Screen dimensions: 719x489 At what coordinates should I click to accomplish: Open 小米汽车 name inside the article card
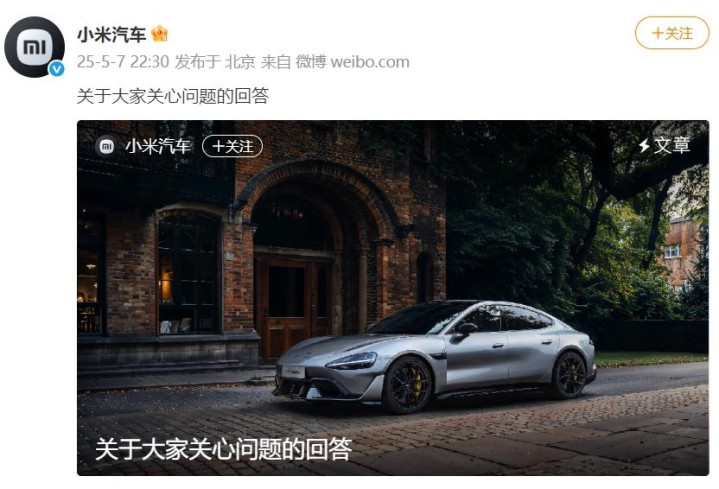158,146
